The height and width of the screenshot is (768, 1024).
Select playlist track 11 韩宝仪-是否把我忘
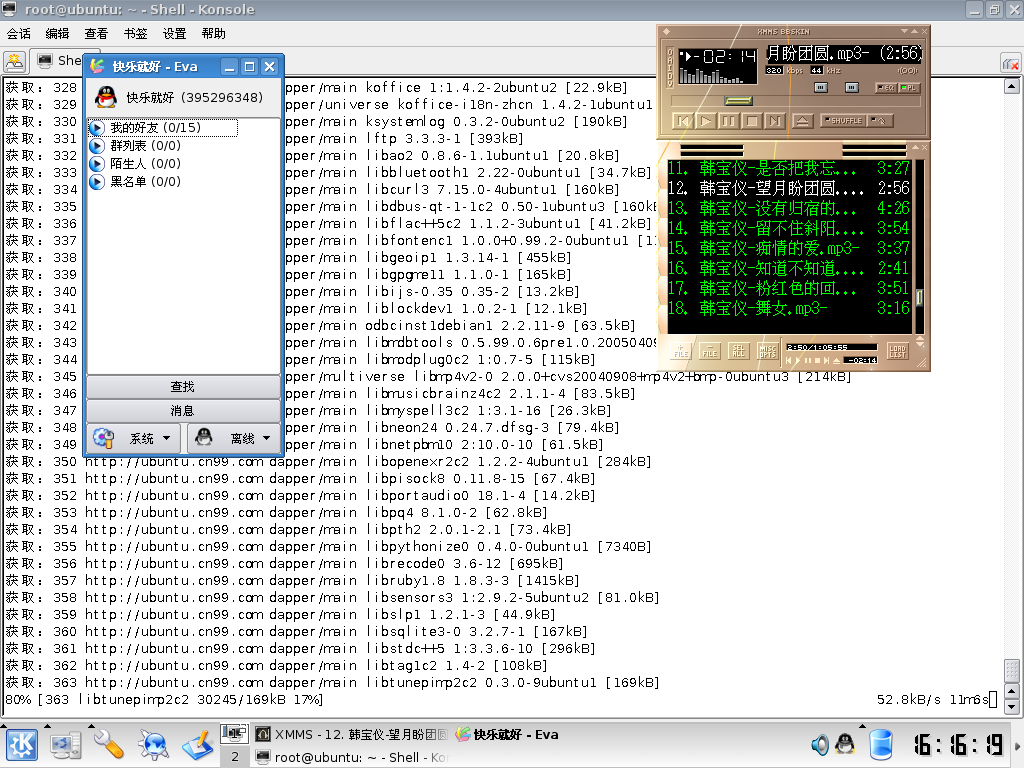[x=788, y=168]
